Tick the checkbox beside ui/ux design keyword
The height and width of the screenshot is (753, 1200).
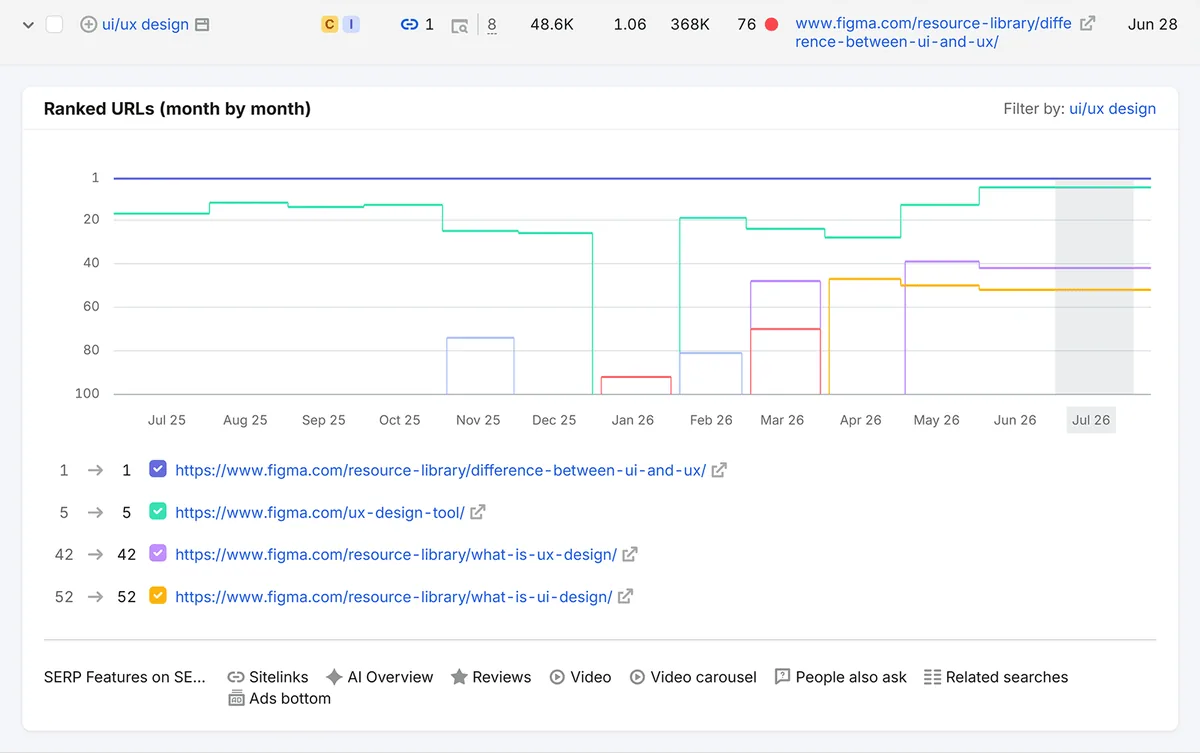click(x=55, y=24)
